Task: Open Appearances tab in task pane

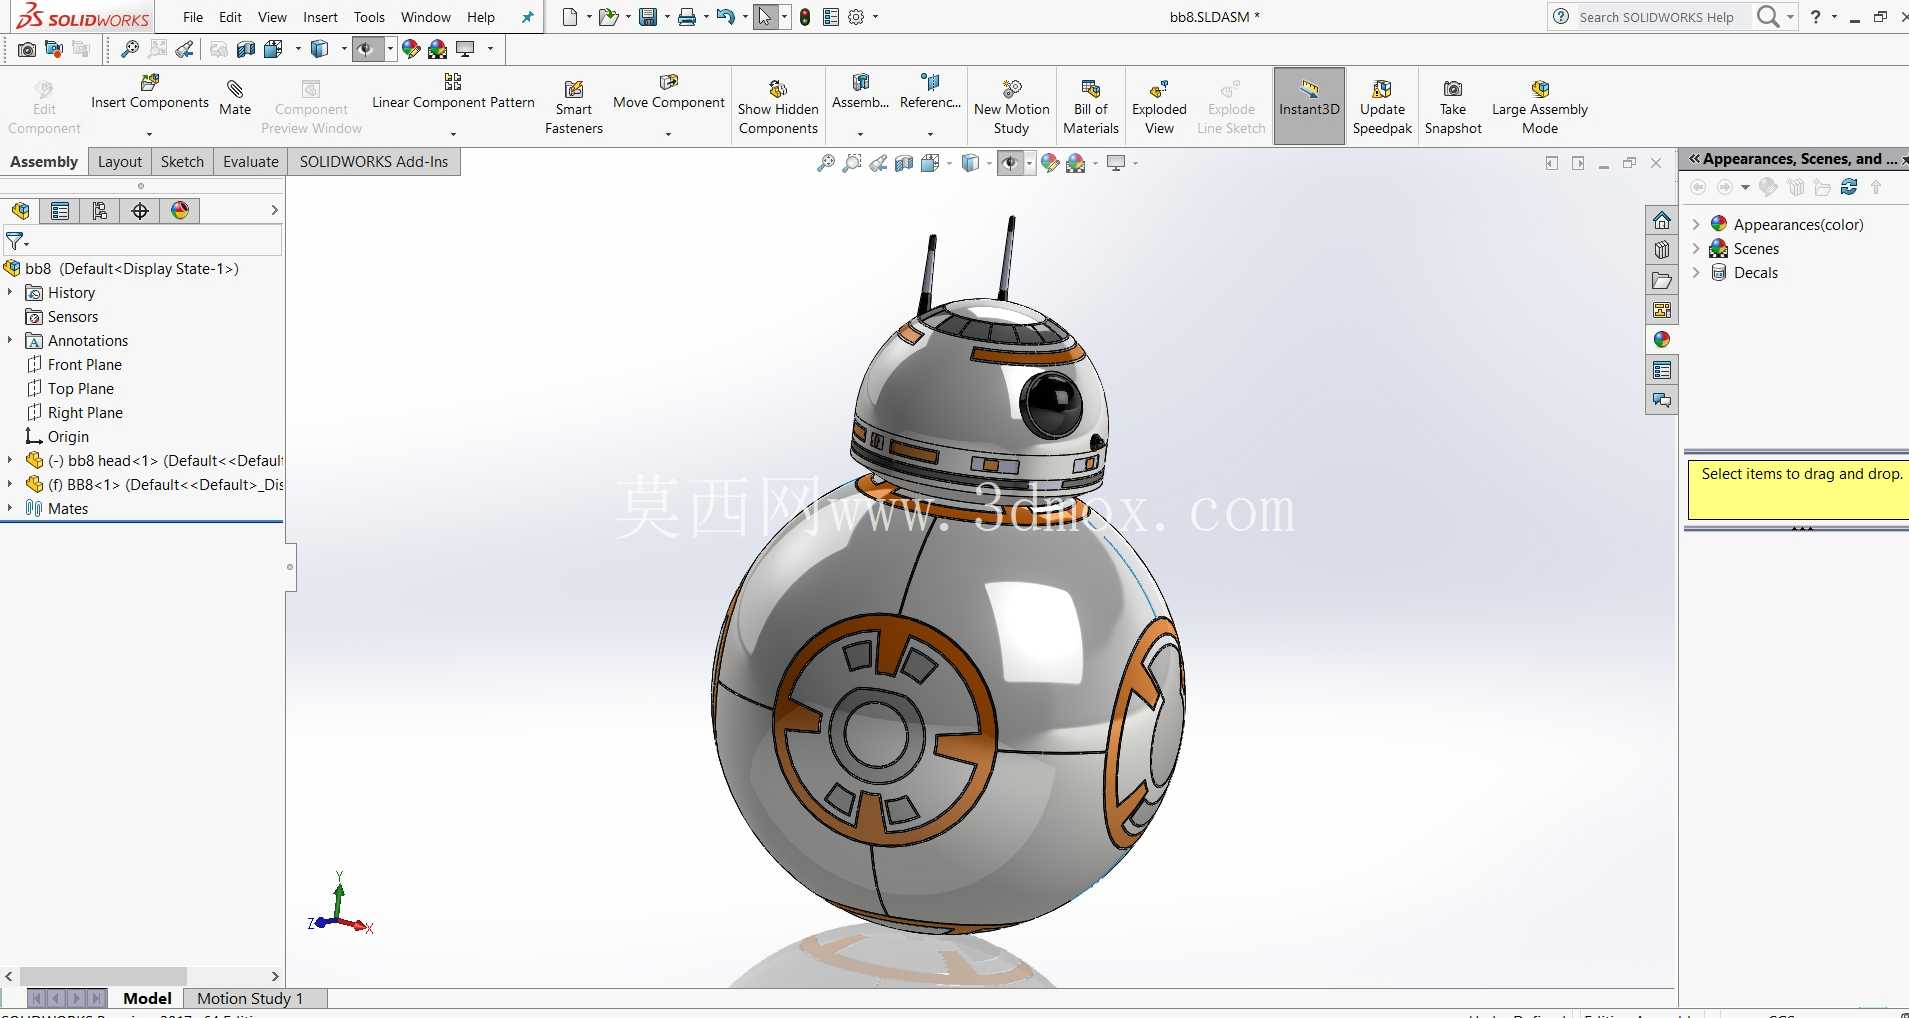Action: coord(1662,340)
